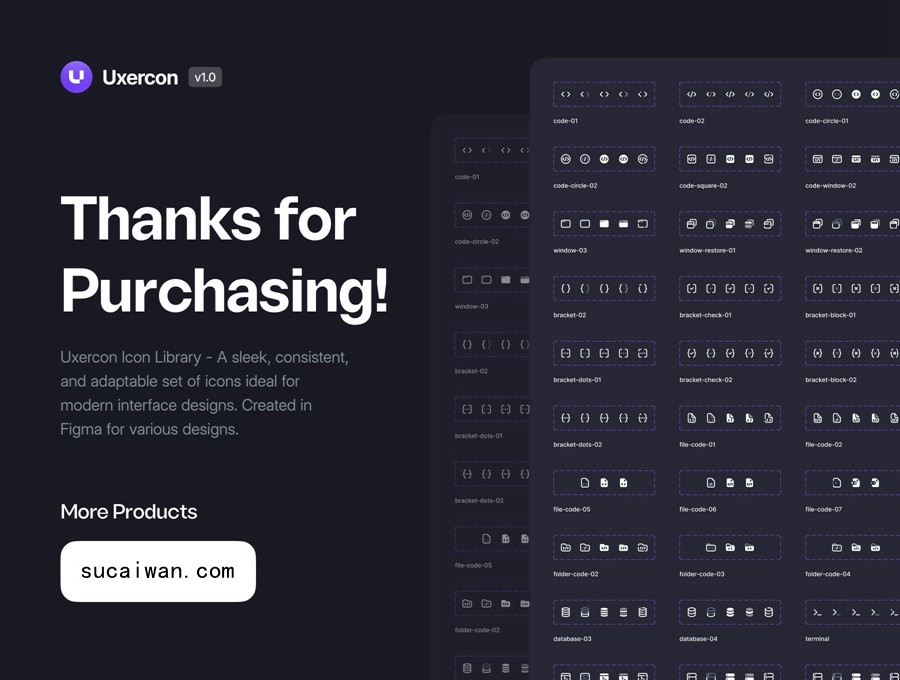Click the file-code-06 label
Image resolution: width=900 pixels, height=680 pixels.
coord(698,509)
